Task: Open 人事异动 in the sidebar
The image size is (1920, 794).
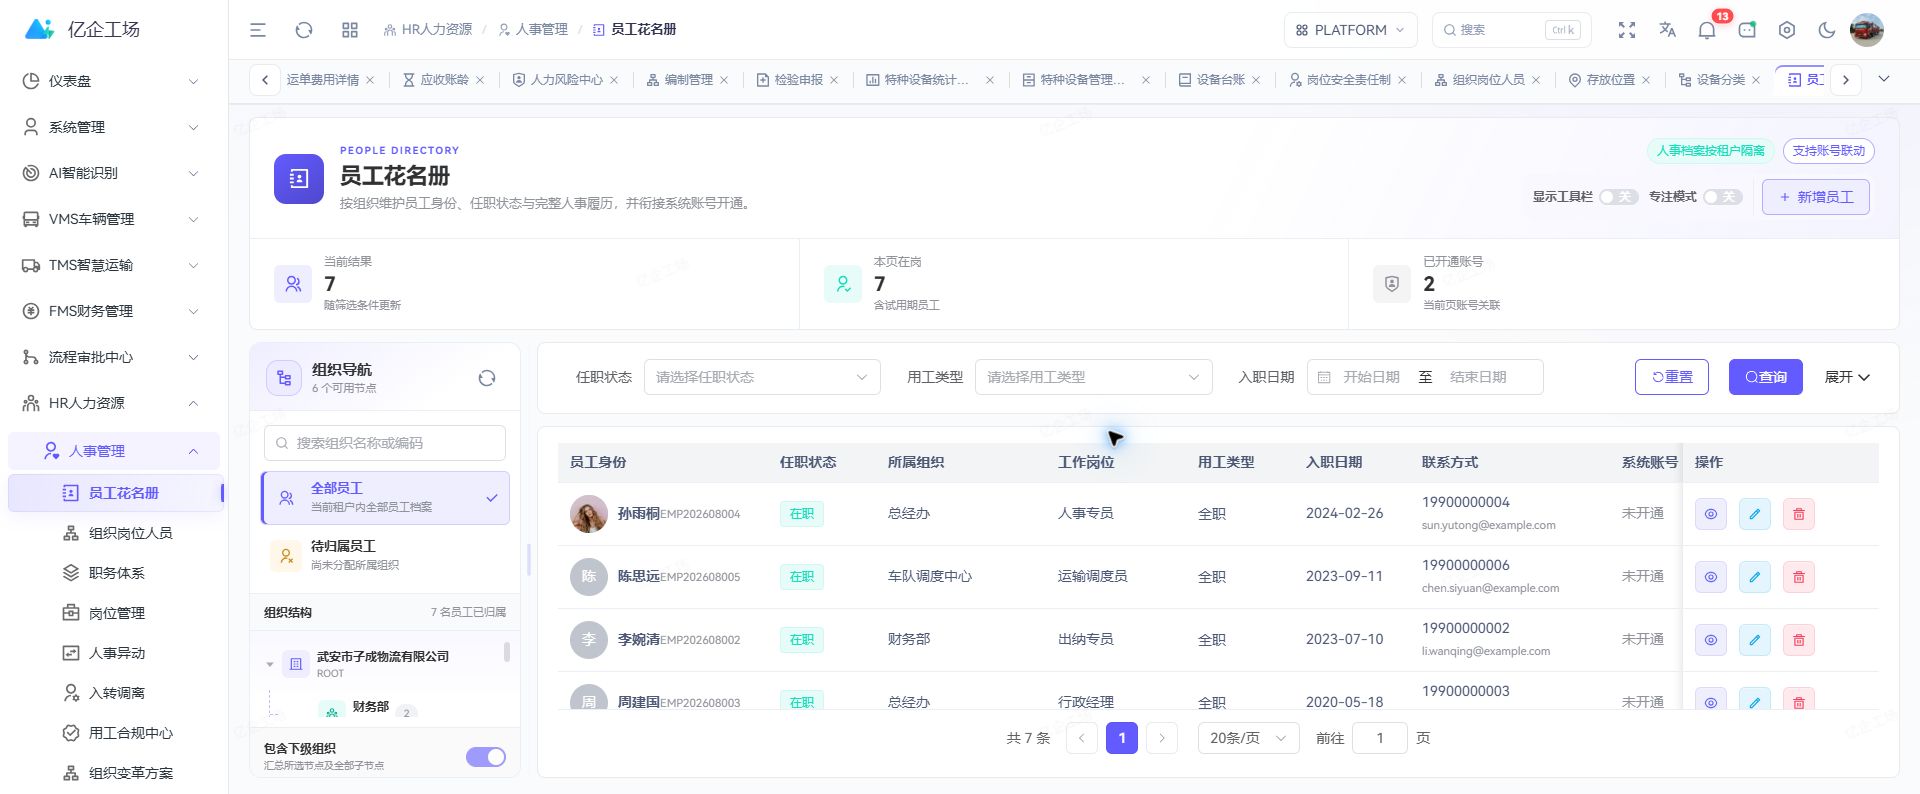Action: click(117, 653)
